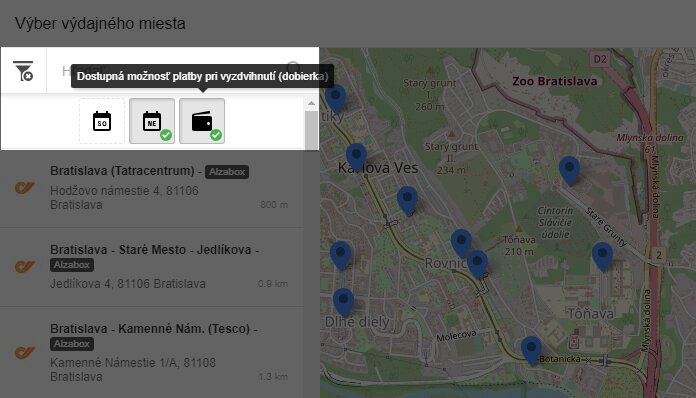Click the clear filter funnel icon
Screen dimensions: 696x398
pyautogui.click(x=23, y=71)
